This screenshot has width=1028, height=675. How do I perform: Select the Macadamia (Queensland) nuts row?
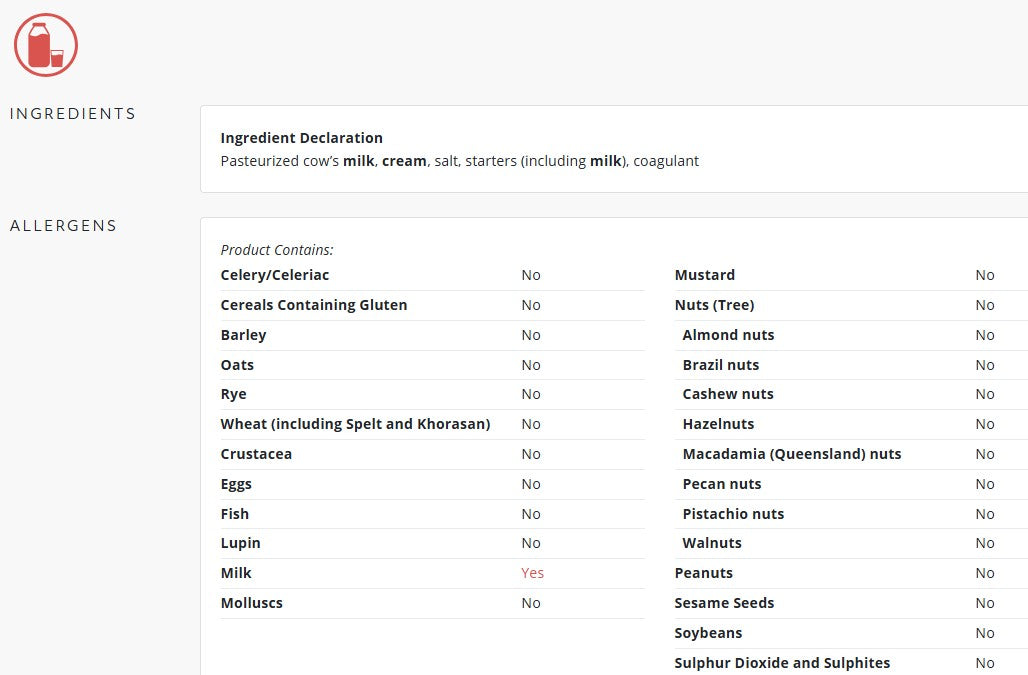coord(792,454)
